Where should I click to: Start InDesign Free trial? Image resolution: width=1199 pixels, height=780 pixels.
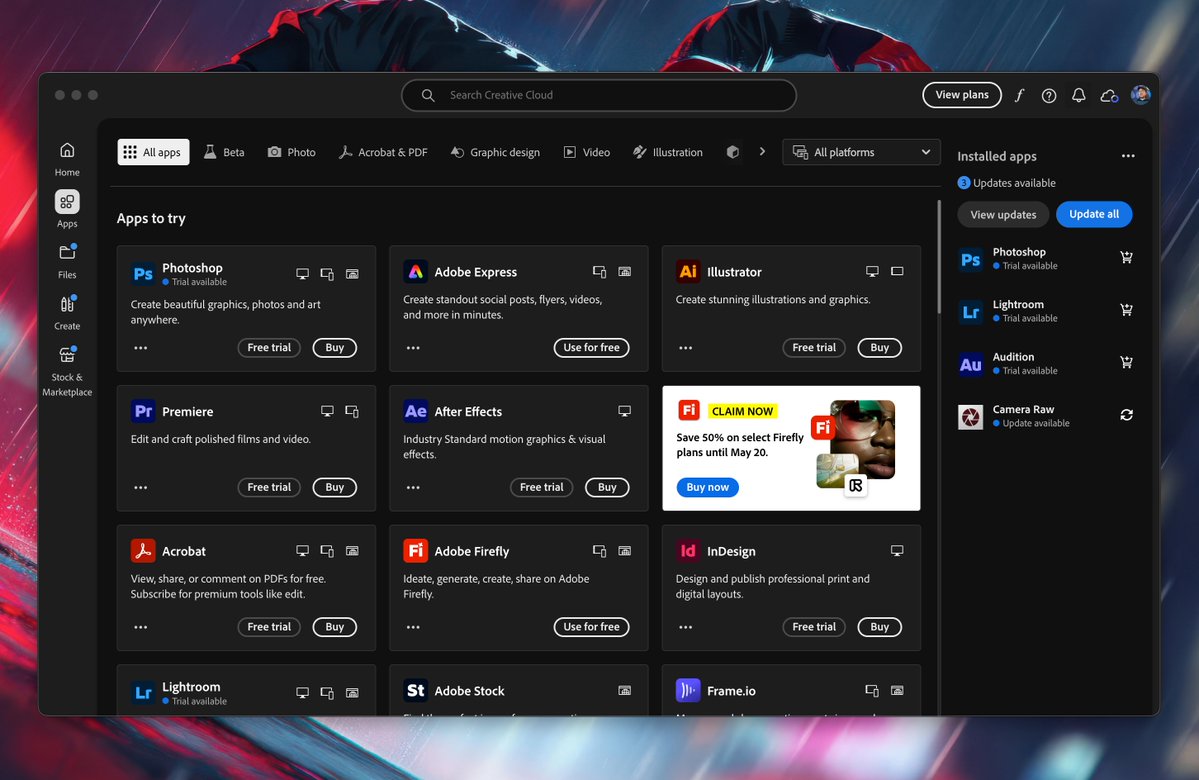pos(814,626)
